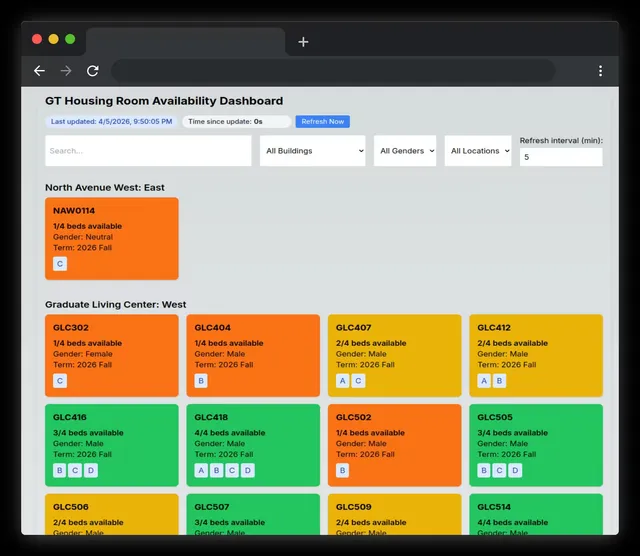The image size is (640, 556).
Task: Expand the All Buildings dropdown
Action: (x=313, y=151)
